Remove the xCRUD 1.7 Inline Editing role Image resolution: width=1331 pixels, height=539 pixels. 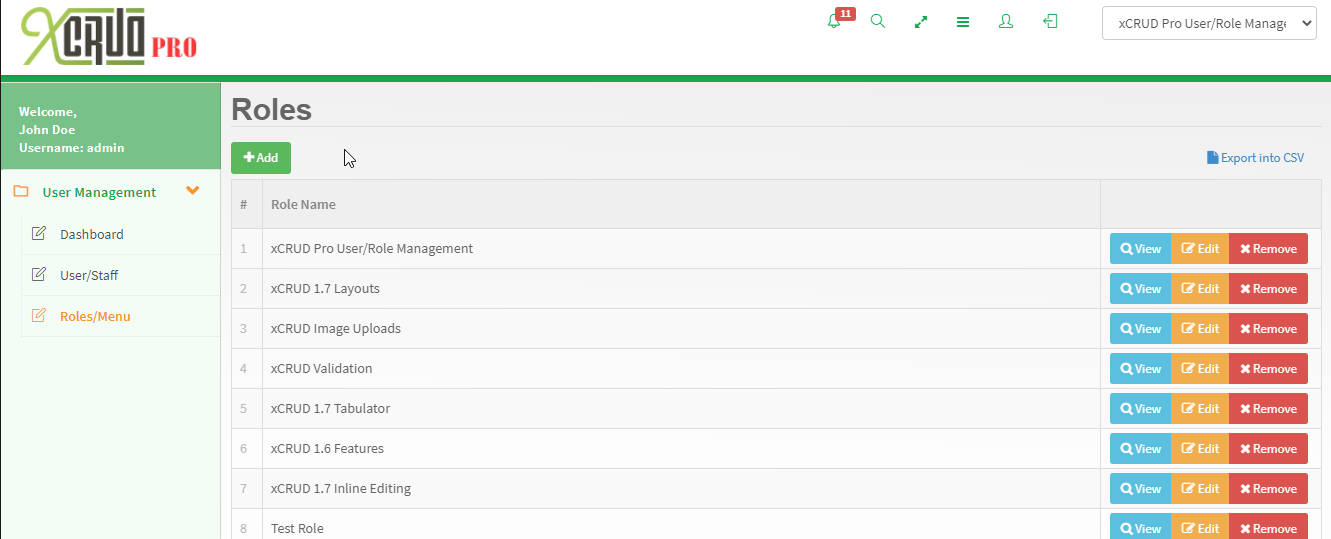[x=1268, y=489]
